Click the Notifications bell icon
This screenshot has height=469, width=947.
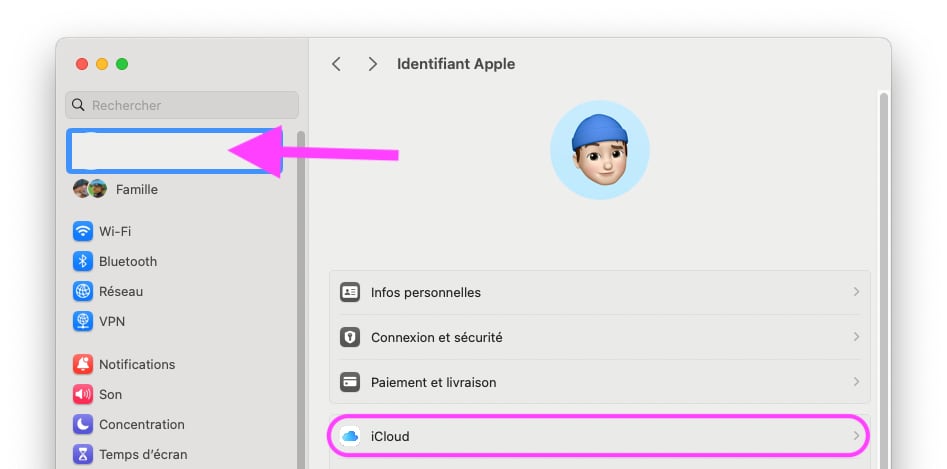pos(83,364)
